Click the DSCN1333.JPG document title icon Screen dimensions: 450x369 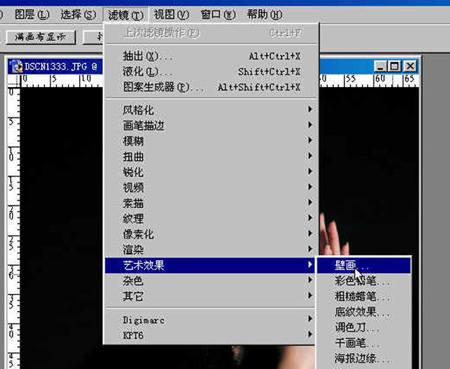click(15, 67)
